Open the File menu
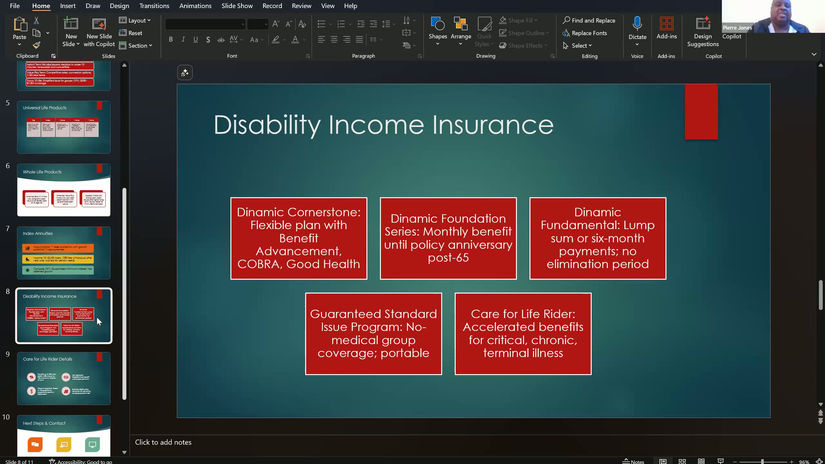This screenshot has width=825, height=464. coord(15,6)
